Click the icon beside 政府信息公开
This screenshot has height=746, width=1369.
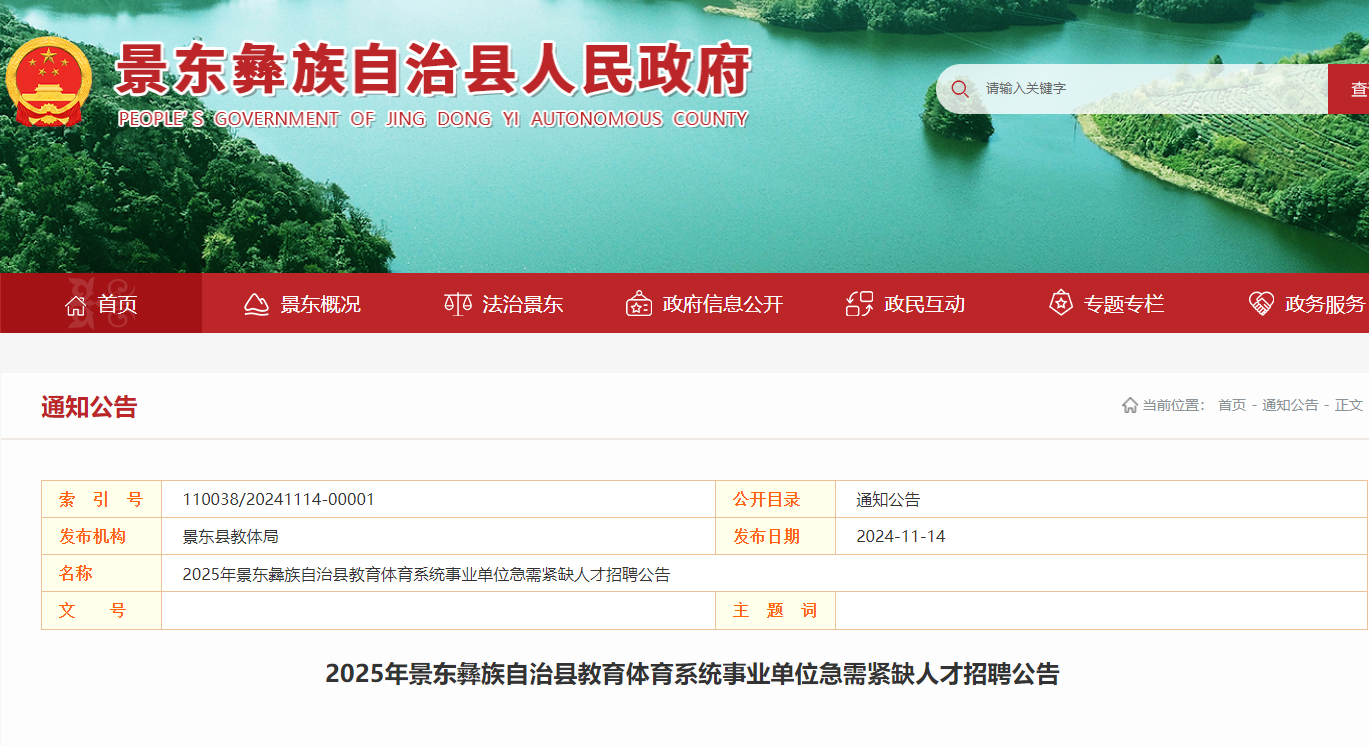coord(639,304)
